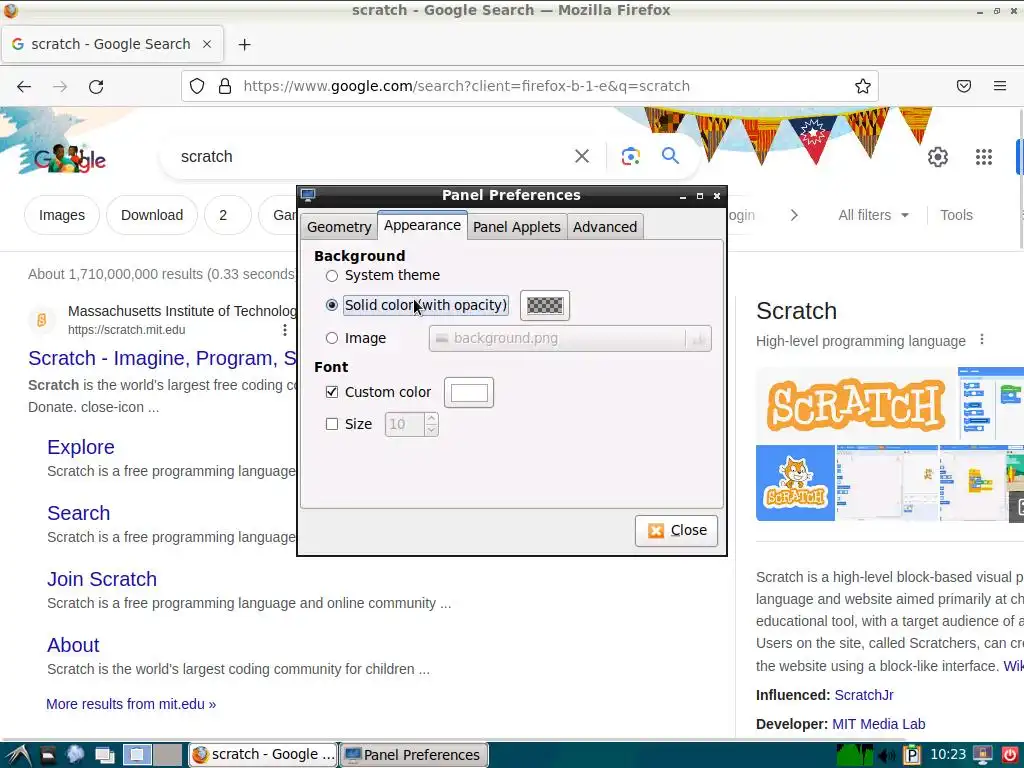This screenshot has height=768, width=1024.
Task: Switch to second workspace in pager
Action: (168, 755)
